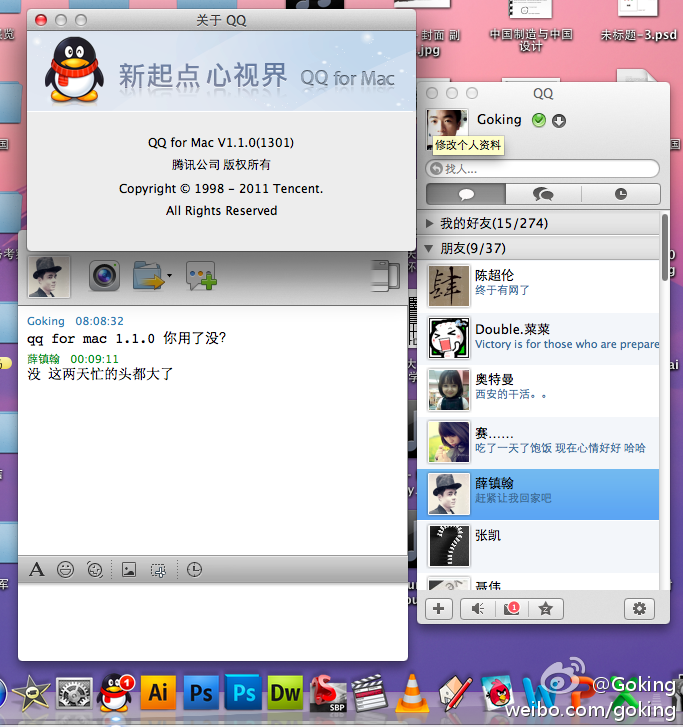Switch to the contacts chat bubble tab
683x727 pixels.
pos(466,194)
